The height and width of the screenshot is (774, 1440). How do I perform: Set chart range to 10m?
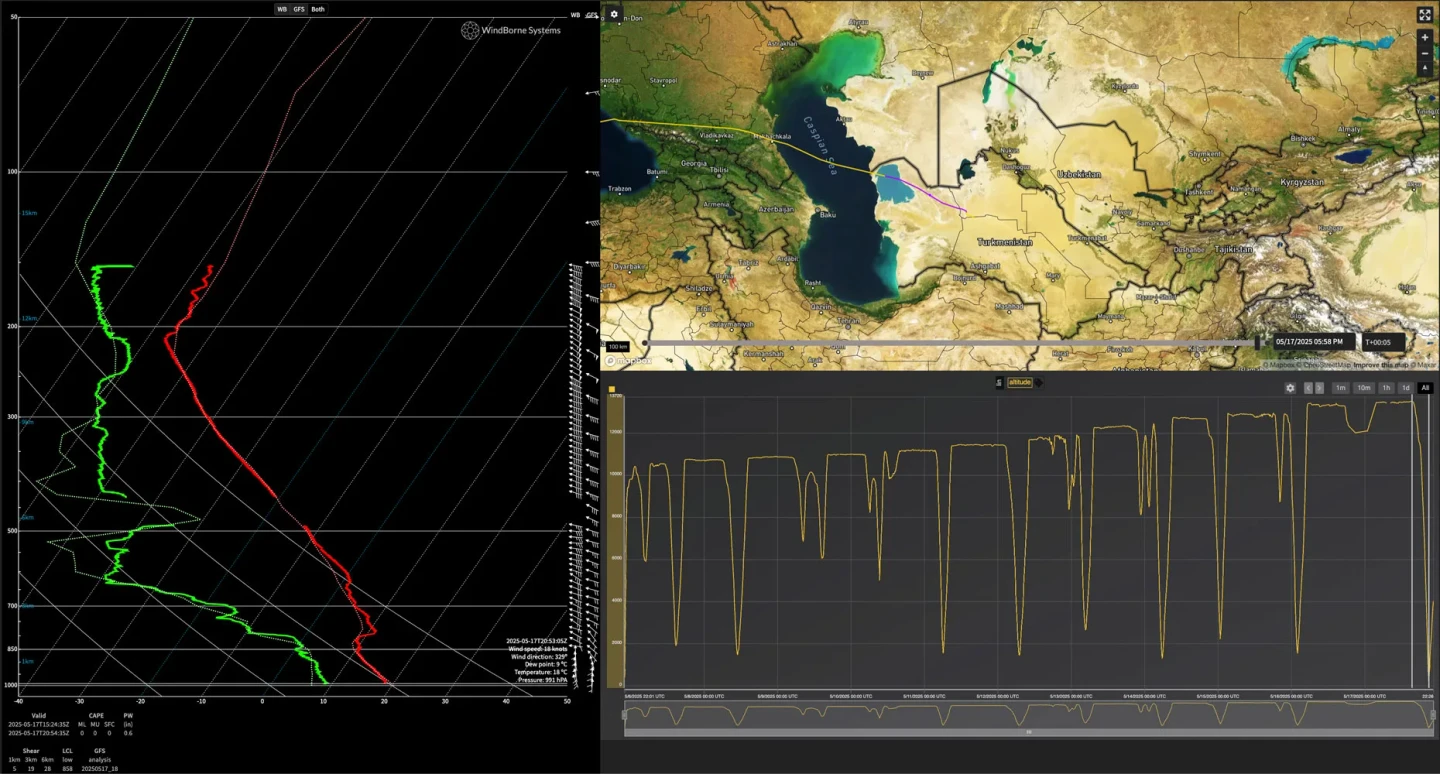(x=1363, y=388)
